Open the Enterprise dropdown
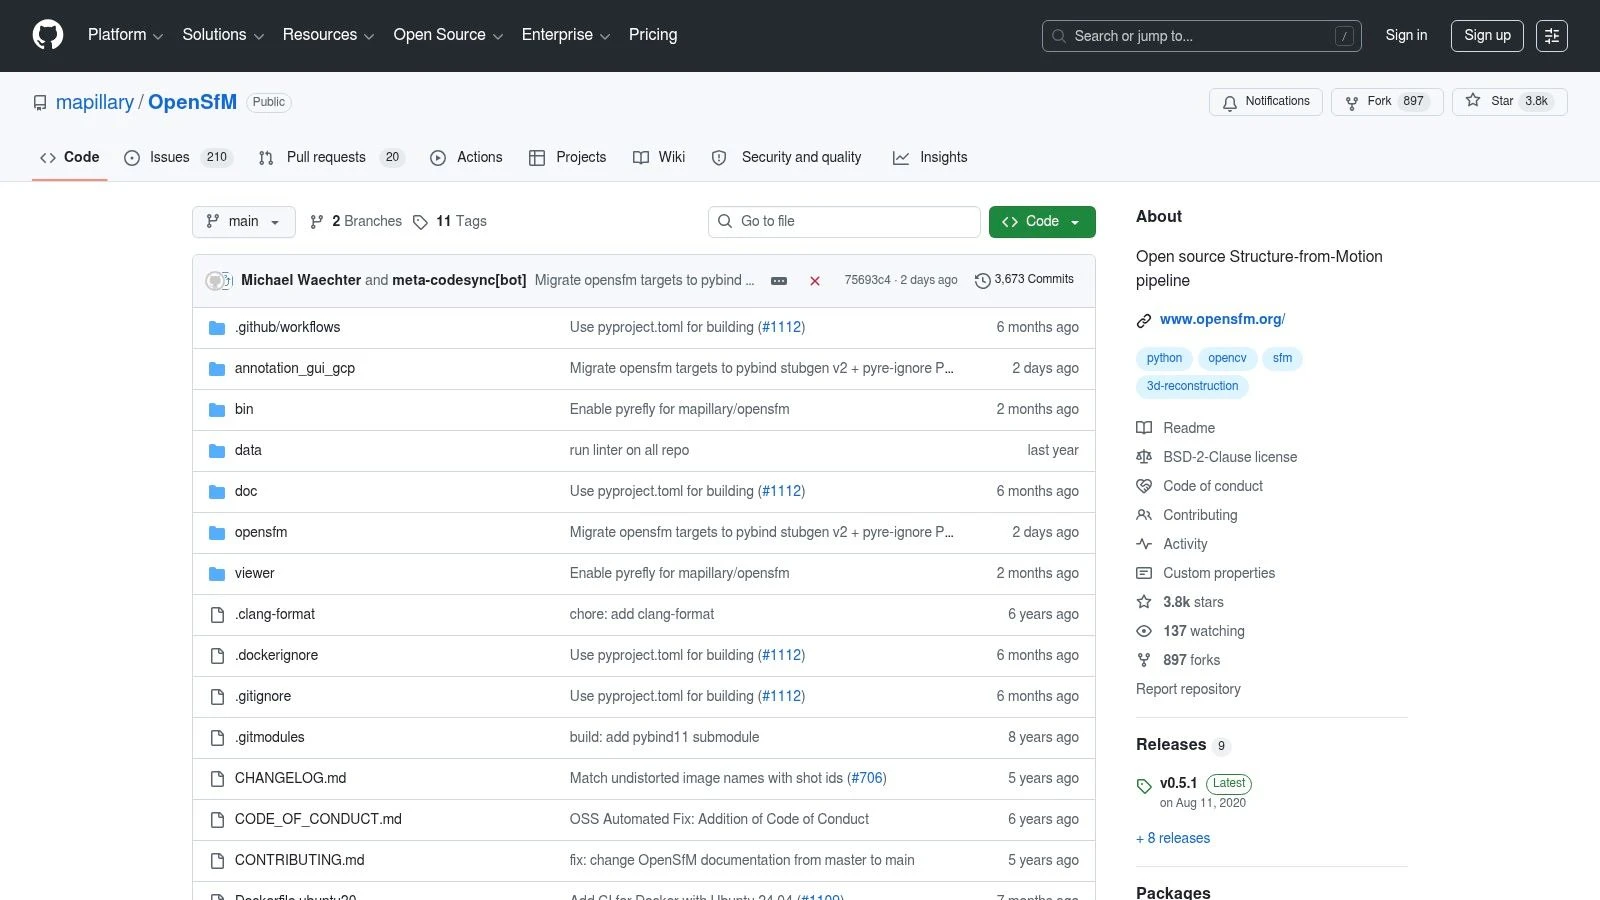Viewport: 1600px width, 900px height. click(x=565, y=35)
